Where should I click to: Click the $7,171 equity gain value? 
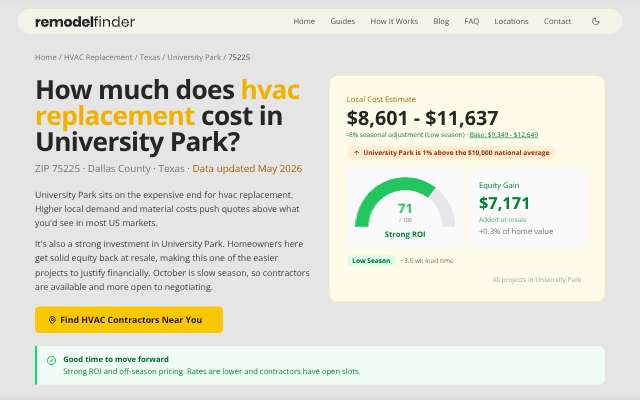[x=504, y=203]
